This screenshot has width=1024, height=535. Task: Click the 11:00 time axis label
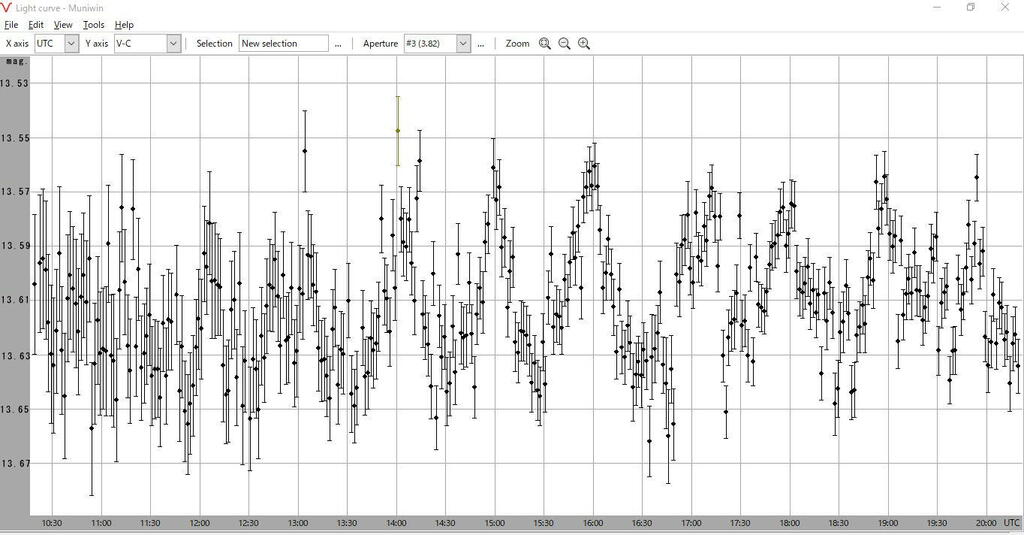click(101, 523)
